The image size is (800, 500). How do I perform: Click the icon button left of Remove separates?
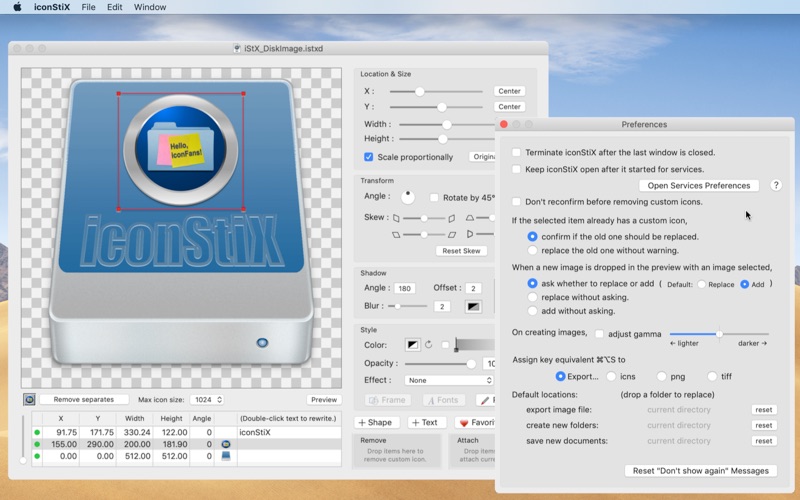point(29,399)
